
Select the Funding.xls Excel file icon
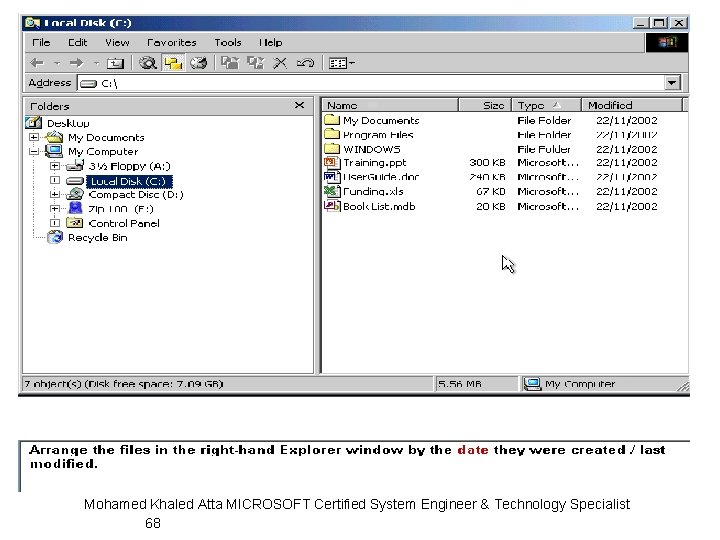pos(332,191)
